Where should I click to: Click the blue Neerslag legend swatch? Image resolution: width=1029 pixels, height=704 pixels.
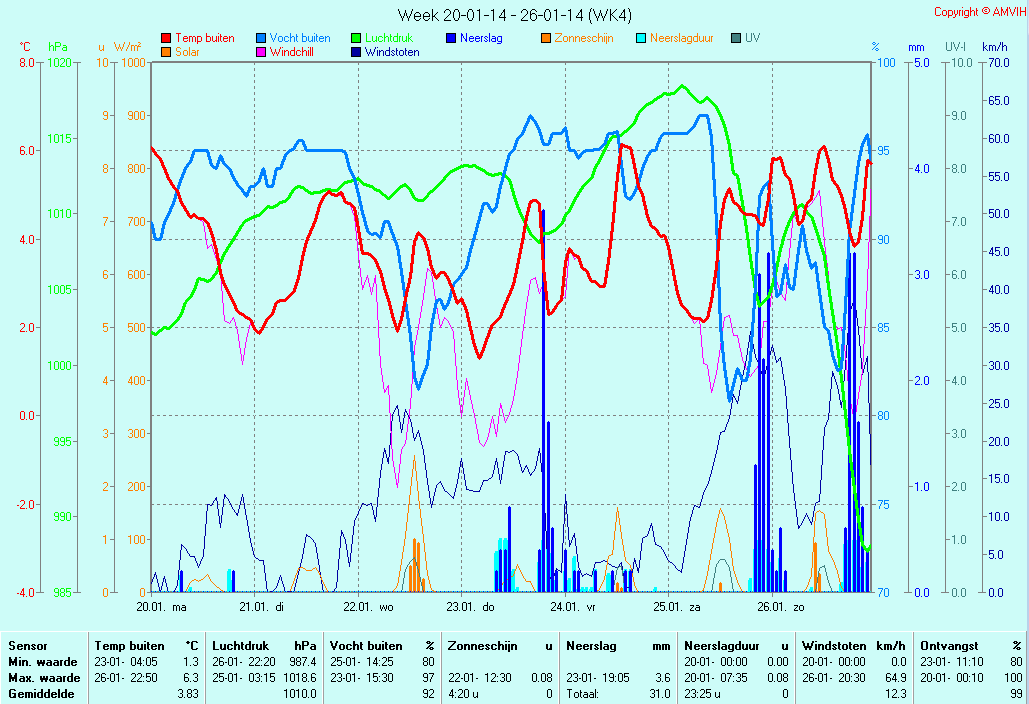451,38
